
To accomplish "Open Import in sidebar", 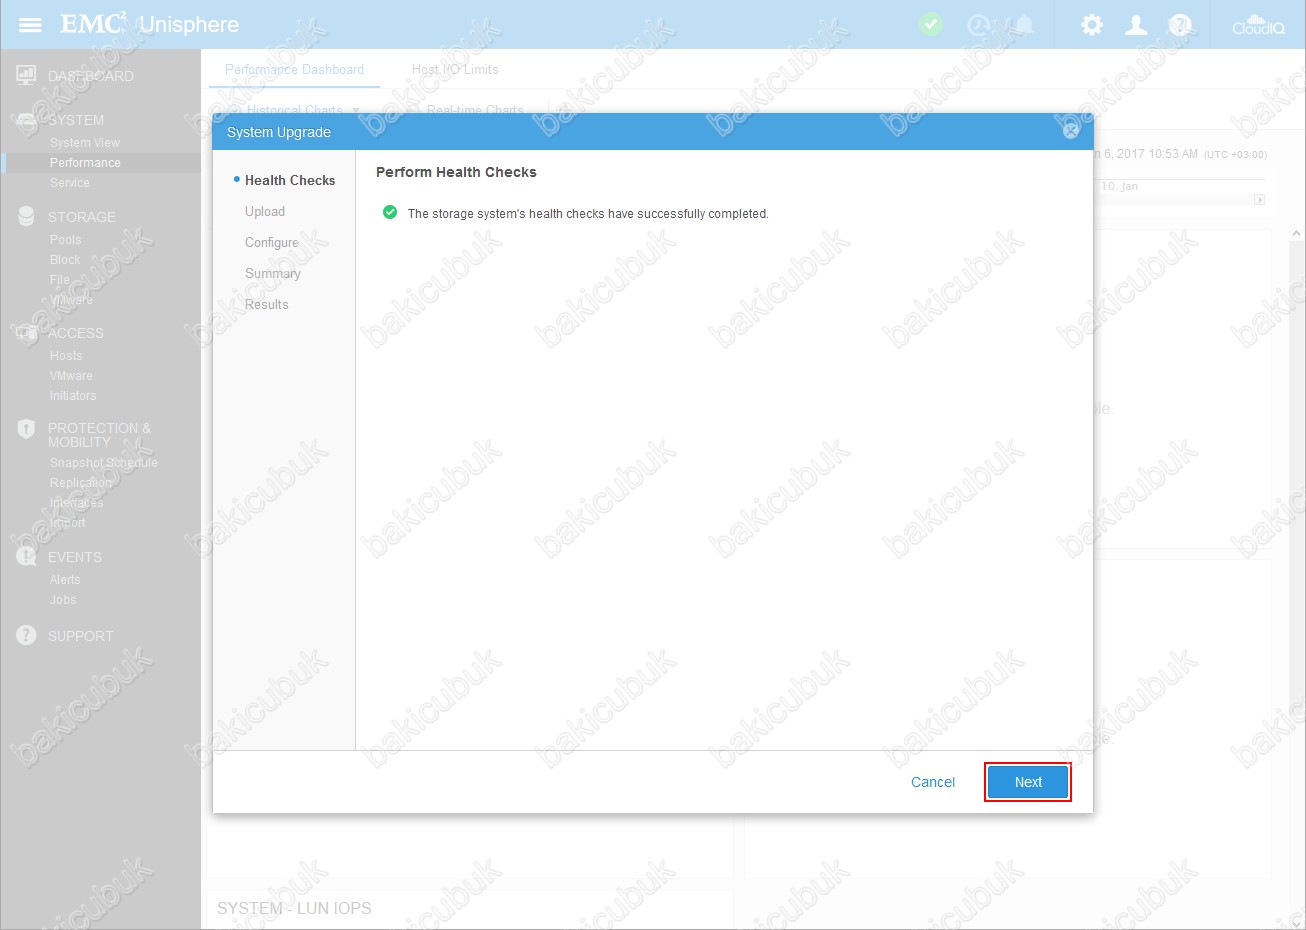I will [68, 523].
